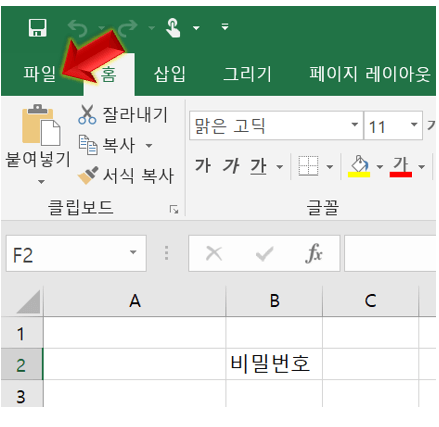Screen dimensions: 439x427
Task: Apply the yellow fill color bucket
Action: tap(359, 166)
